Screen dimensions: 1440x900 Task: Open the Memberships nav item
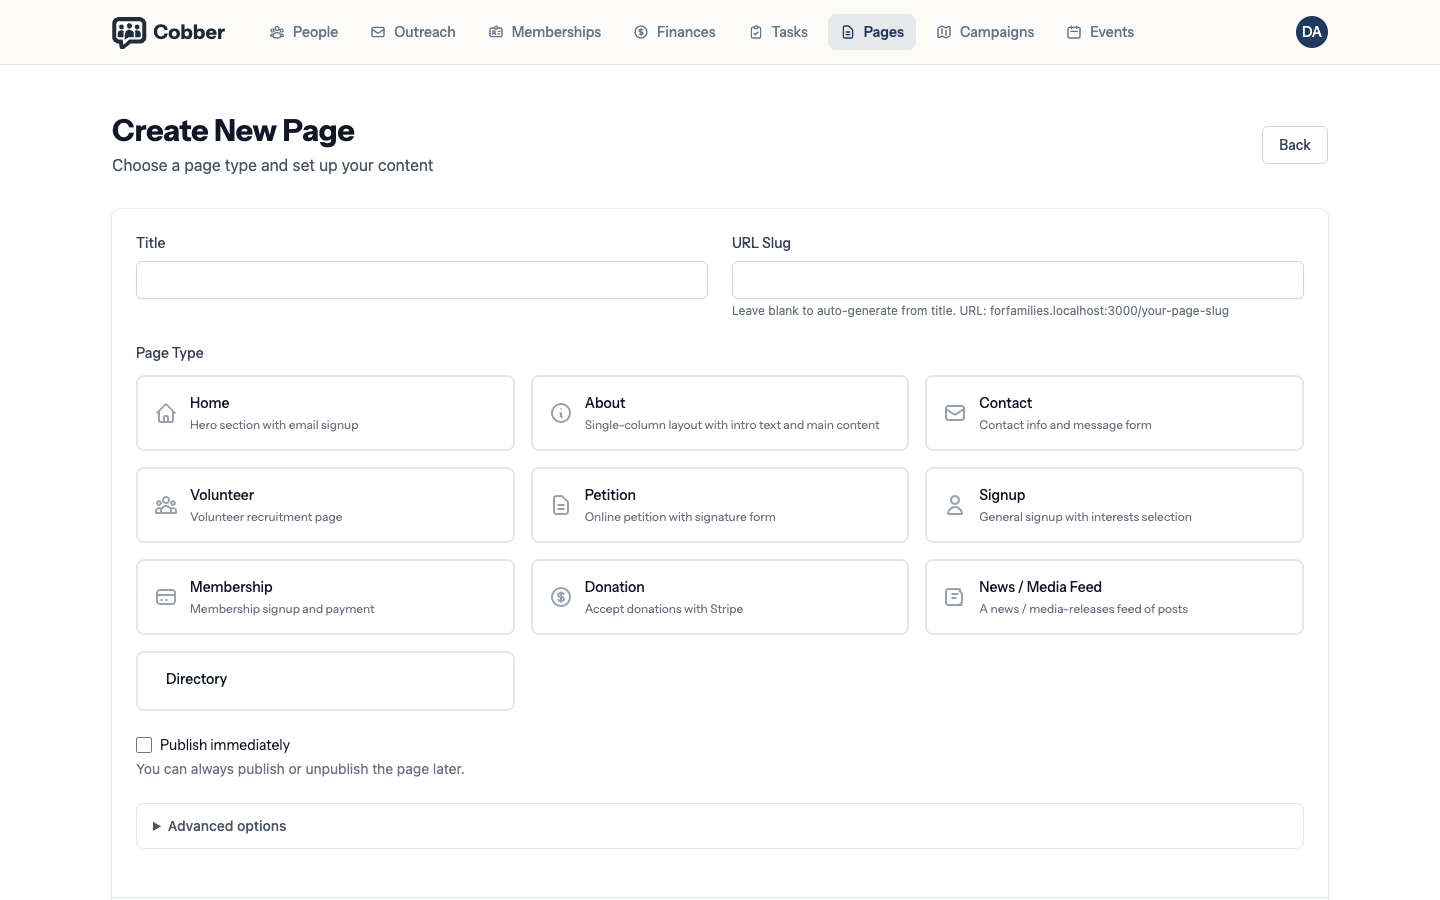[x=545, y=32]
